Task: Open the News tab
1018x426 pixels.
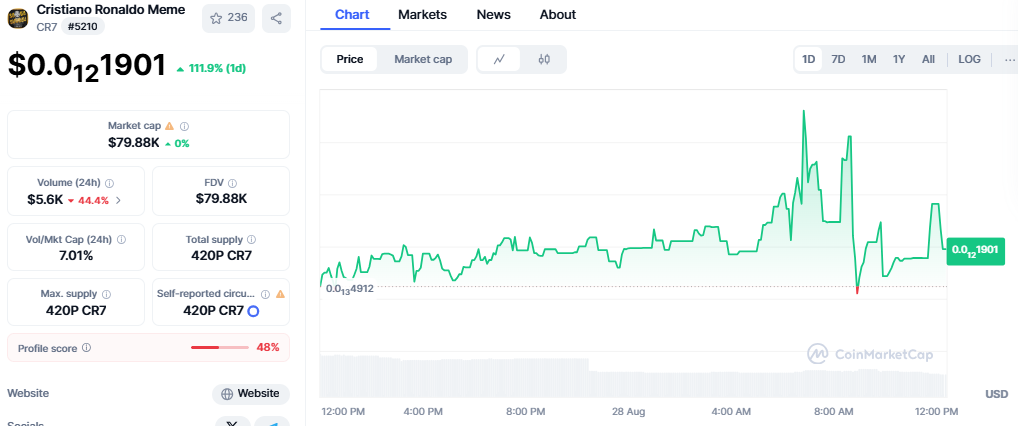Action: pyautogui.click(x=493, y=14)
